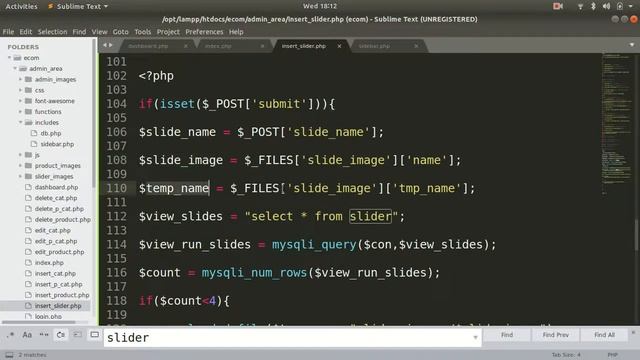640x360 pixels.
Task: Expand the product_images folder
Action: click(20, 165)
